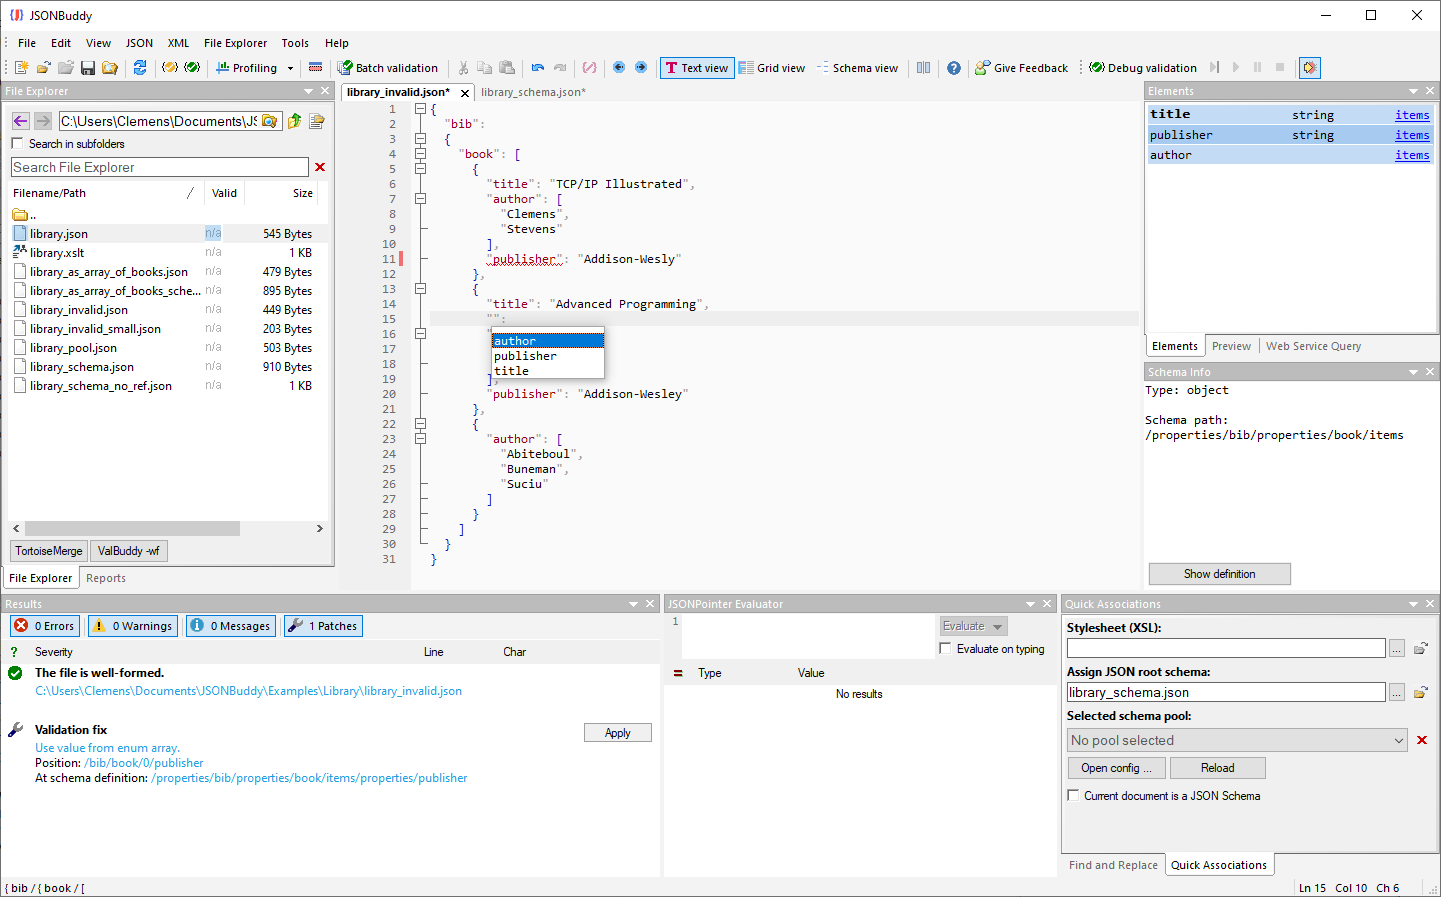
Task: Click the Save (floppy disk) toolbar icon
Action: (88, 68)
